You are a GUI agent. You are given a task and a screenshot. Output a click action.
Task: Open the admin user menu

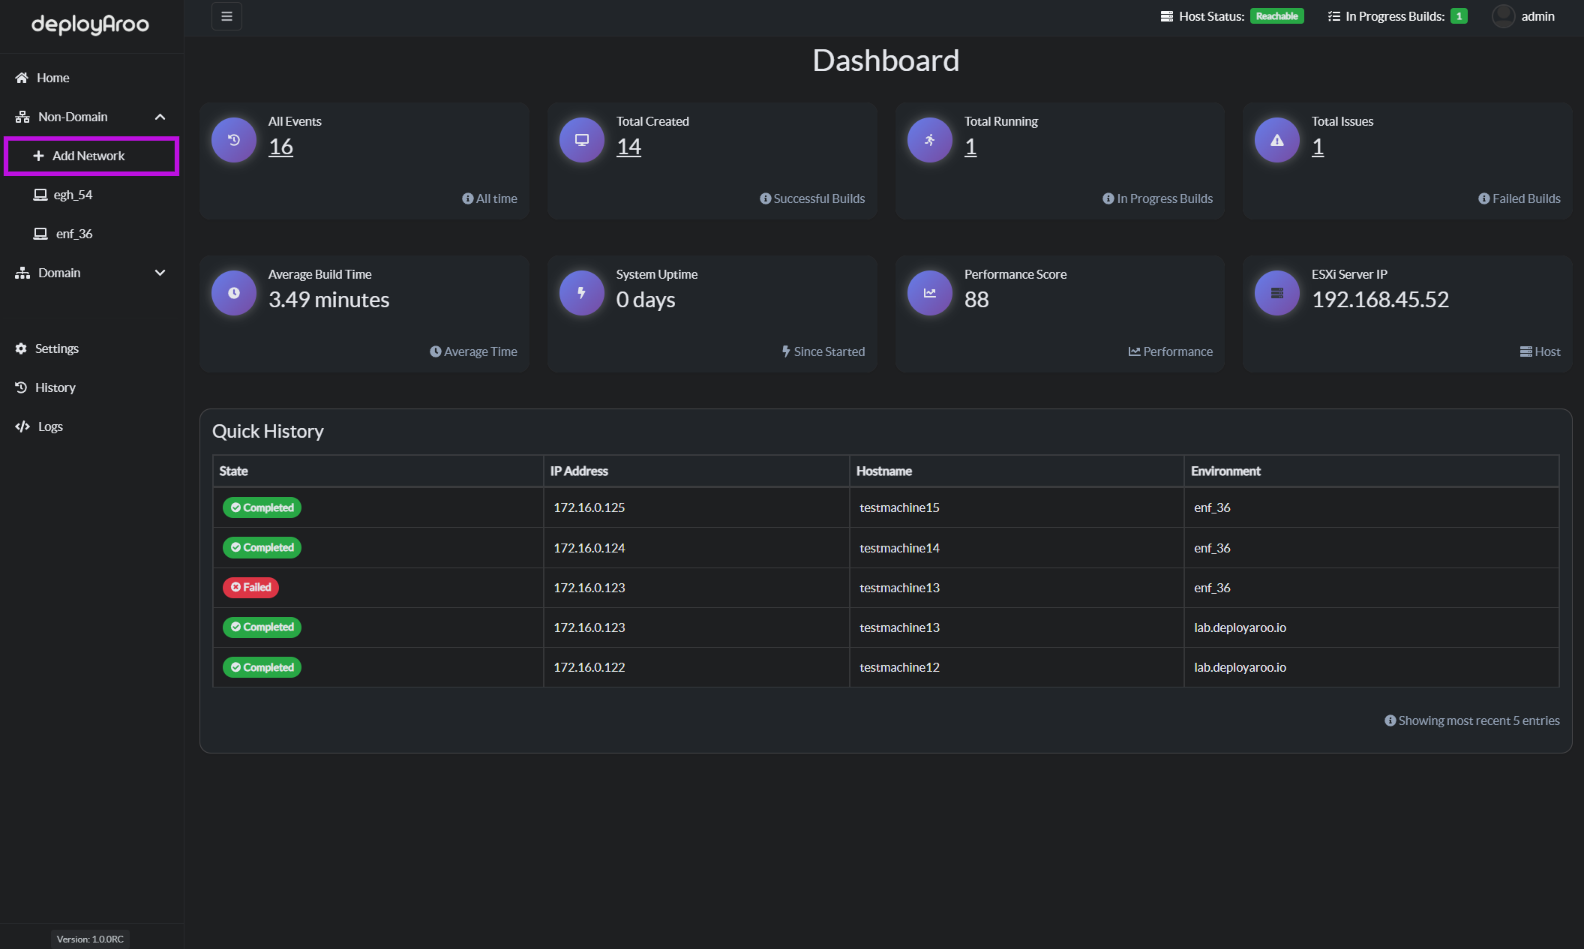tap(1524, 16)
